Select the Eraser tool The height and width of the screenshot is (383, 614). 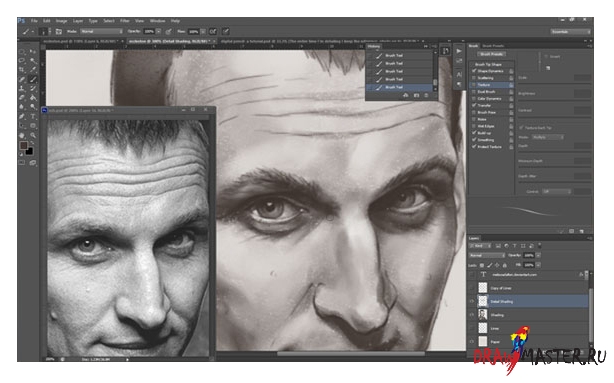click(22, 98)
